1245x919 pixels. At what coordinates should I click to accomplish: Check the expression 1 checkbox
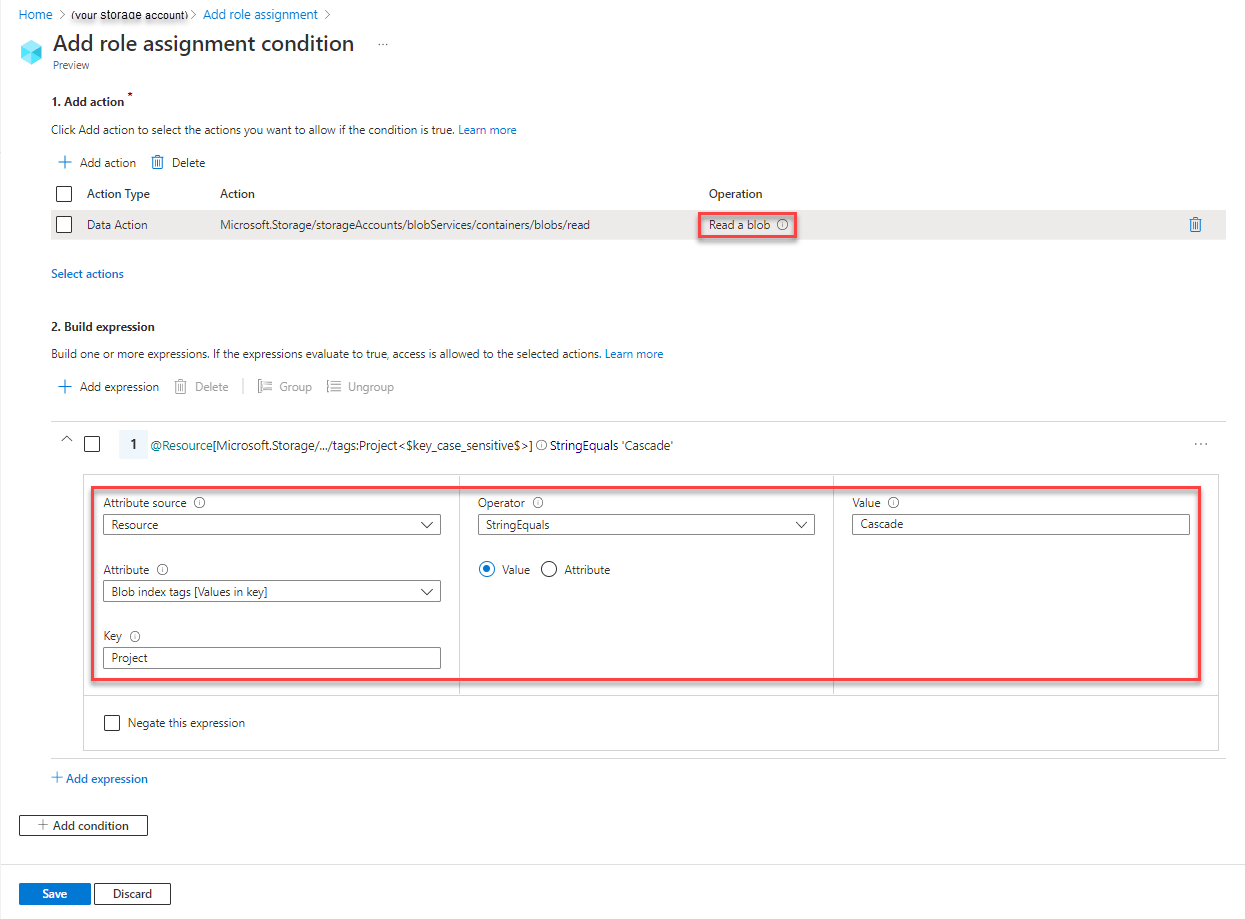pos(92,444)
